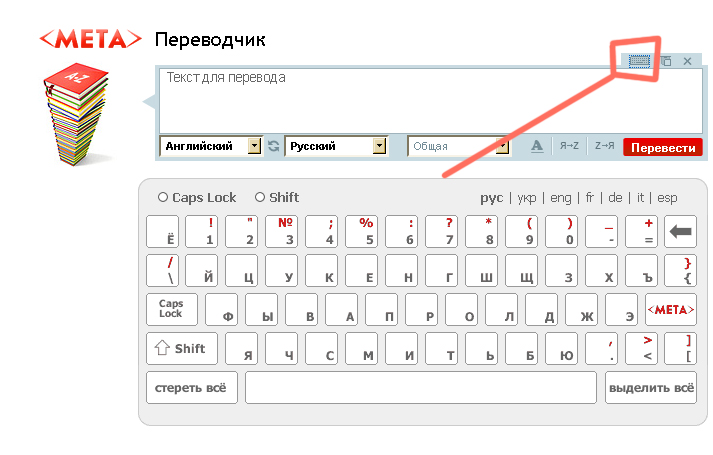Click the Ц key

pos(241,270)
